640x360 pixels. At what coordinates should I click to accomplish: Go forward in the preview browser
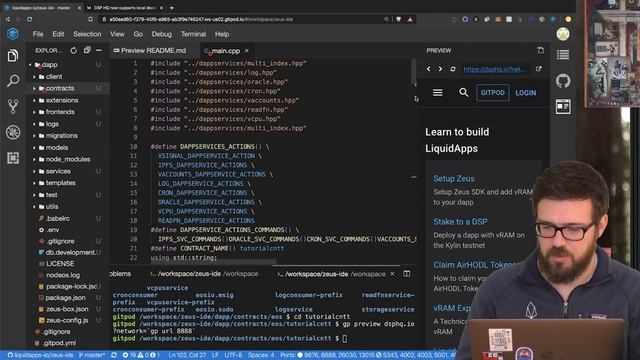440,69
